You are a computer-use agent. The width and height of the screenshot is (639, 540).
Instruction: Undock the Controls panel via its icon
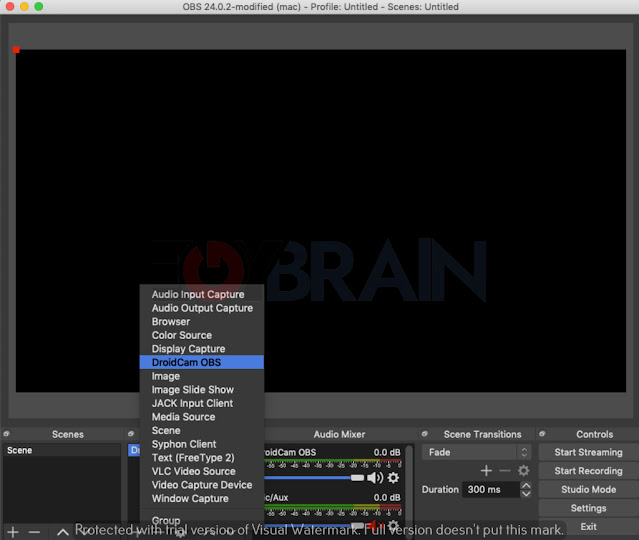click(x=542, y=434)
